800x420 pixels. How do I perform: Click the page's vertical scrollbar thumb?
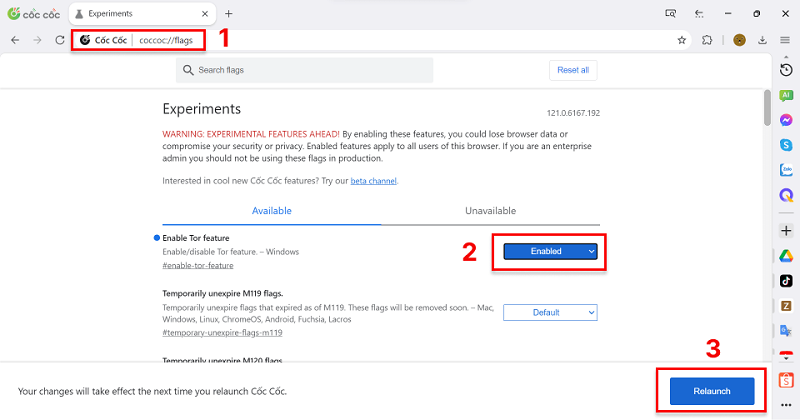click(767, 108)
